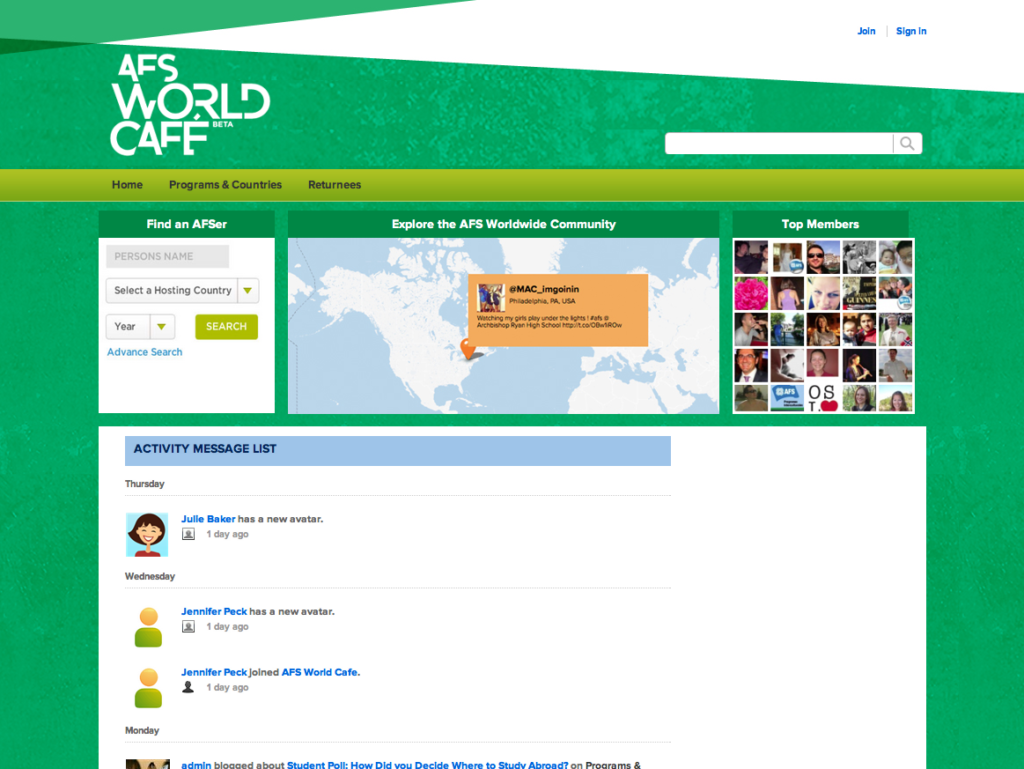Click Jennifer Peck's default avatar for new avatar activity

point(148,627)
